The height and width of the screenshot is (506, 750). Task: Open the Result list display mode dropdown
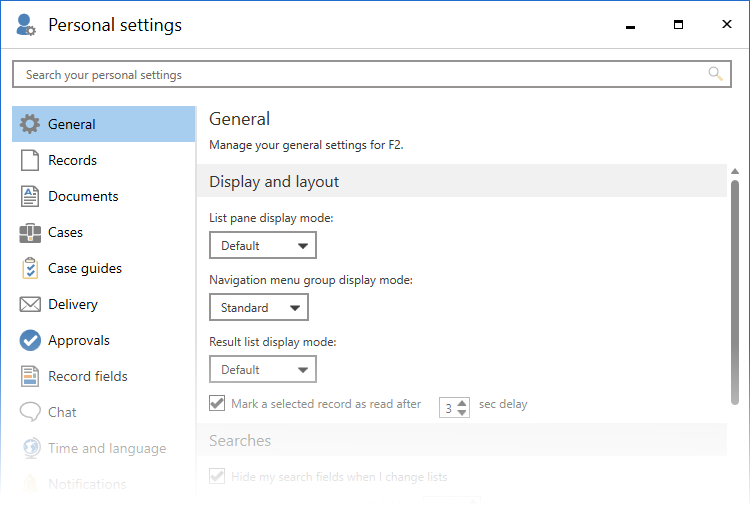tap(263, 370)
